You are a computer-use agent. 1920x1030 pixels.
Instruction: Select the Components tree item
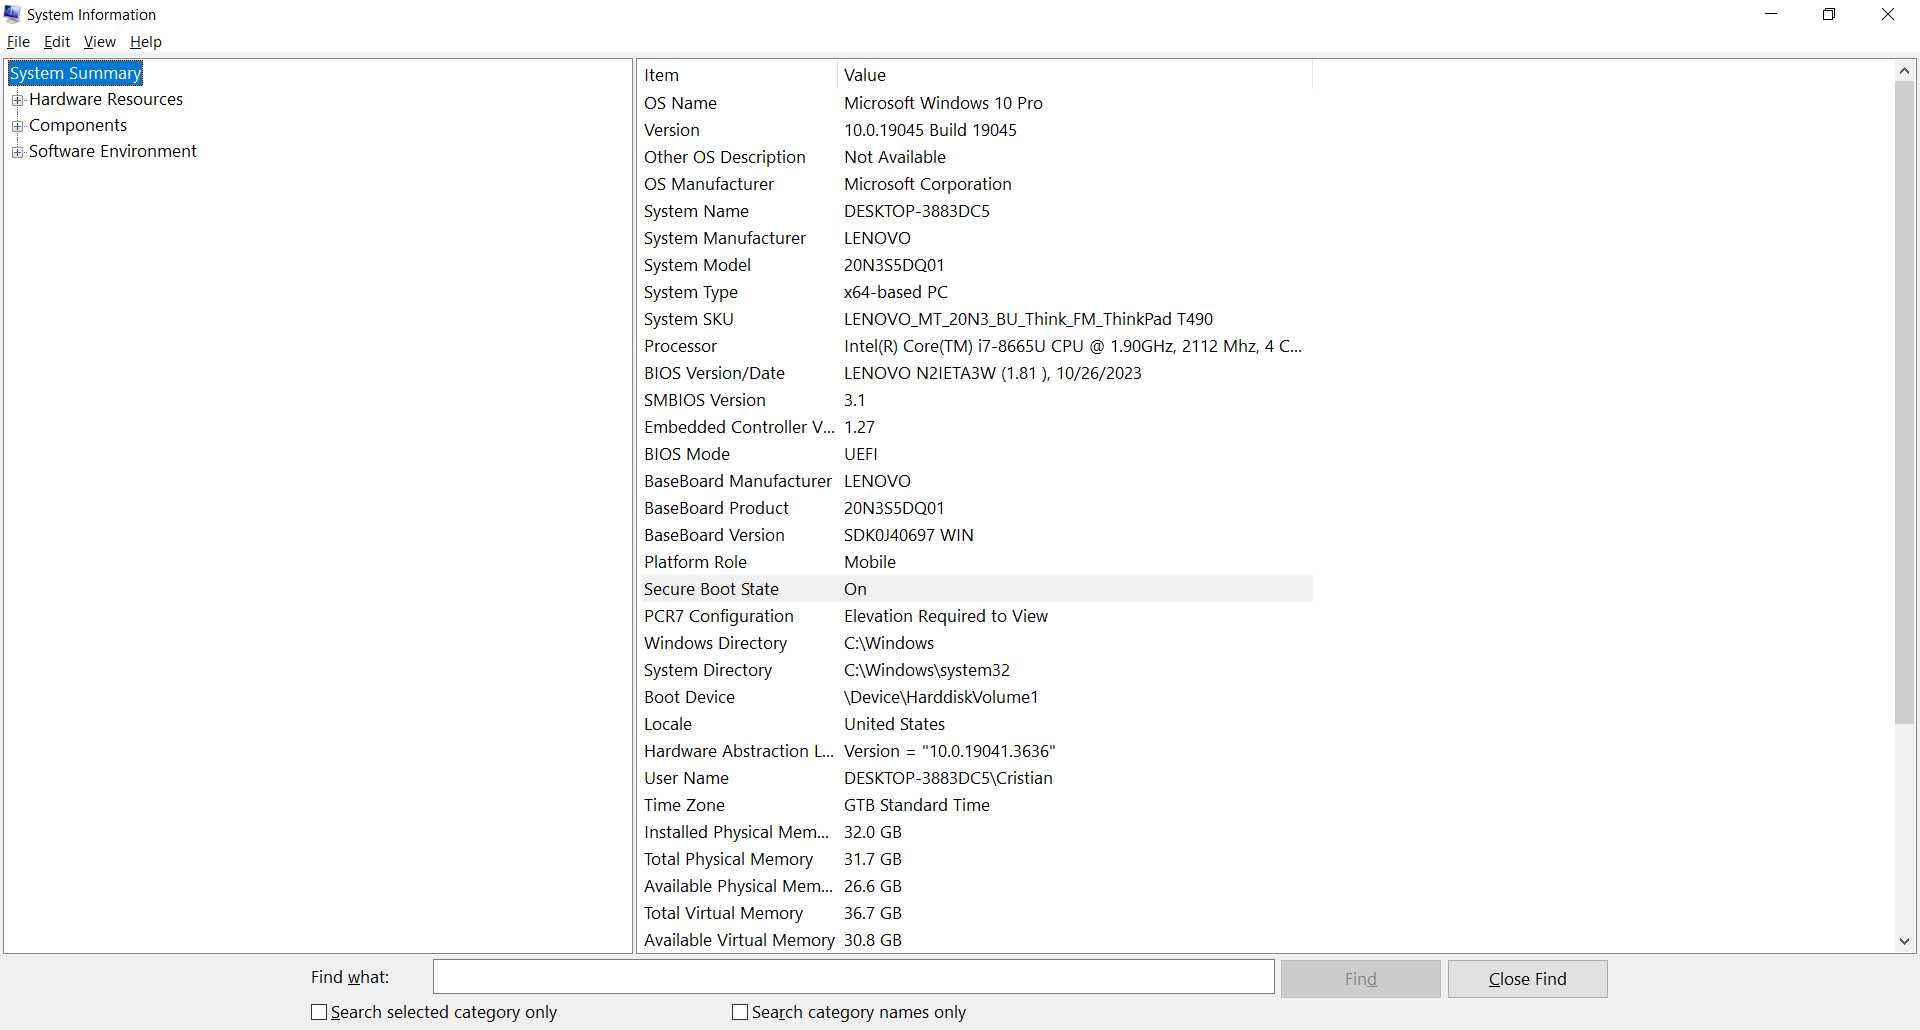(78, 125)
